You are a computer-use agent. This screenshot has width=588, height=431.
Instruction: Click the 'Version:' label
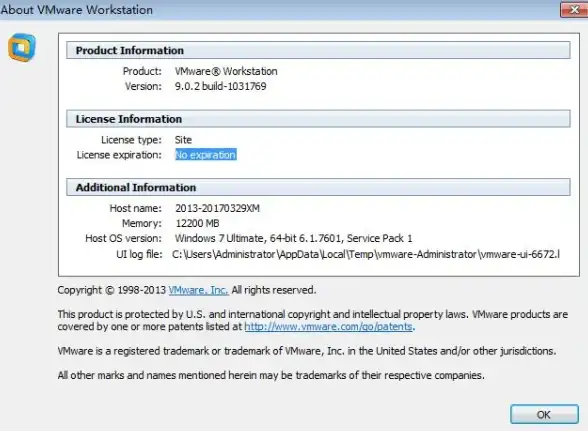(143, 86)
